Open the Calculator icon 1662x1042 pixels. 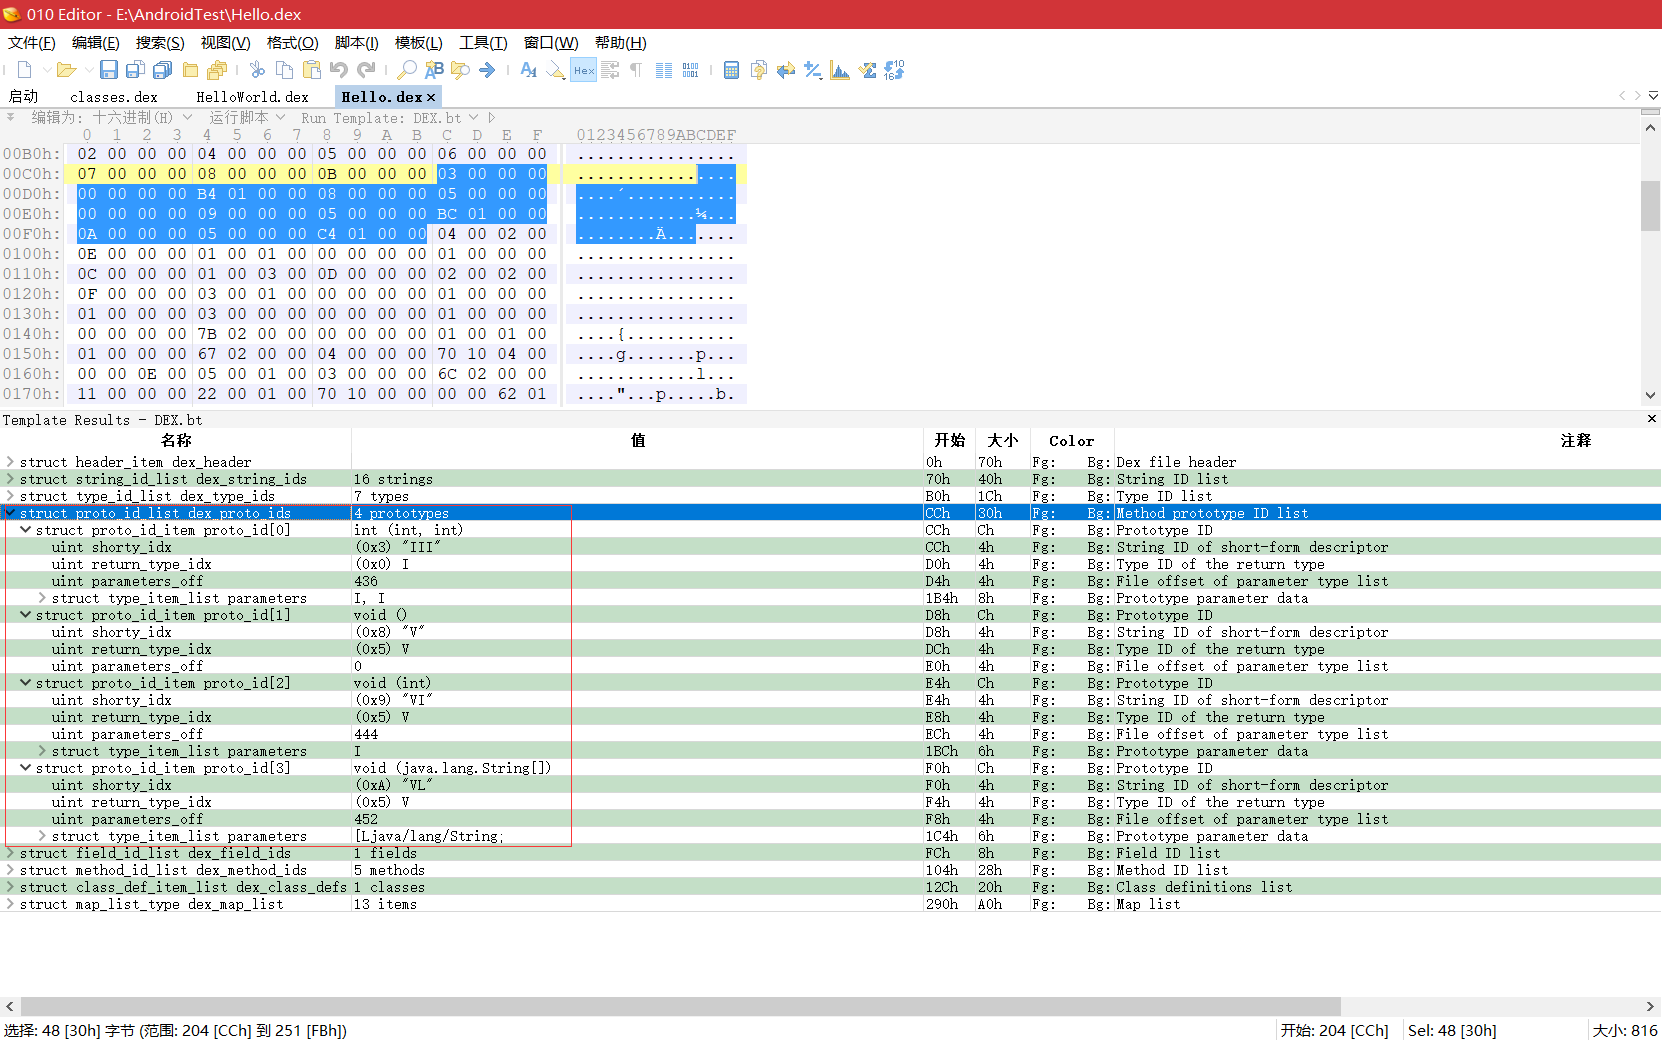[731, 70]
